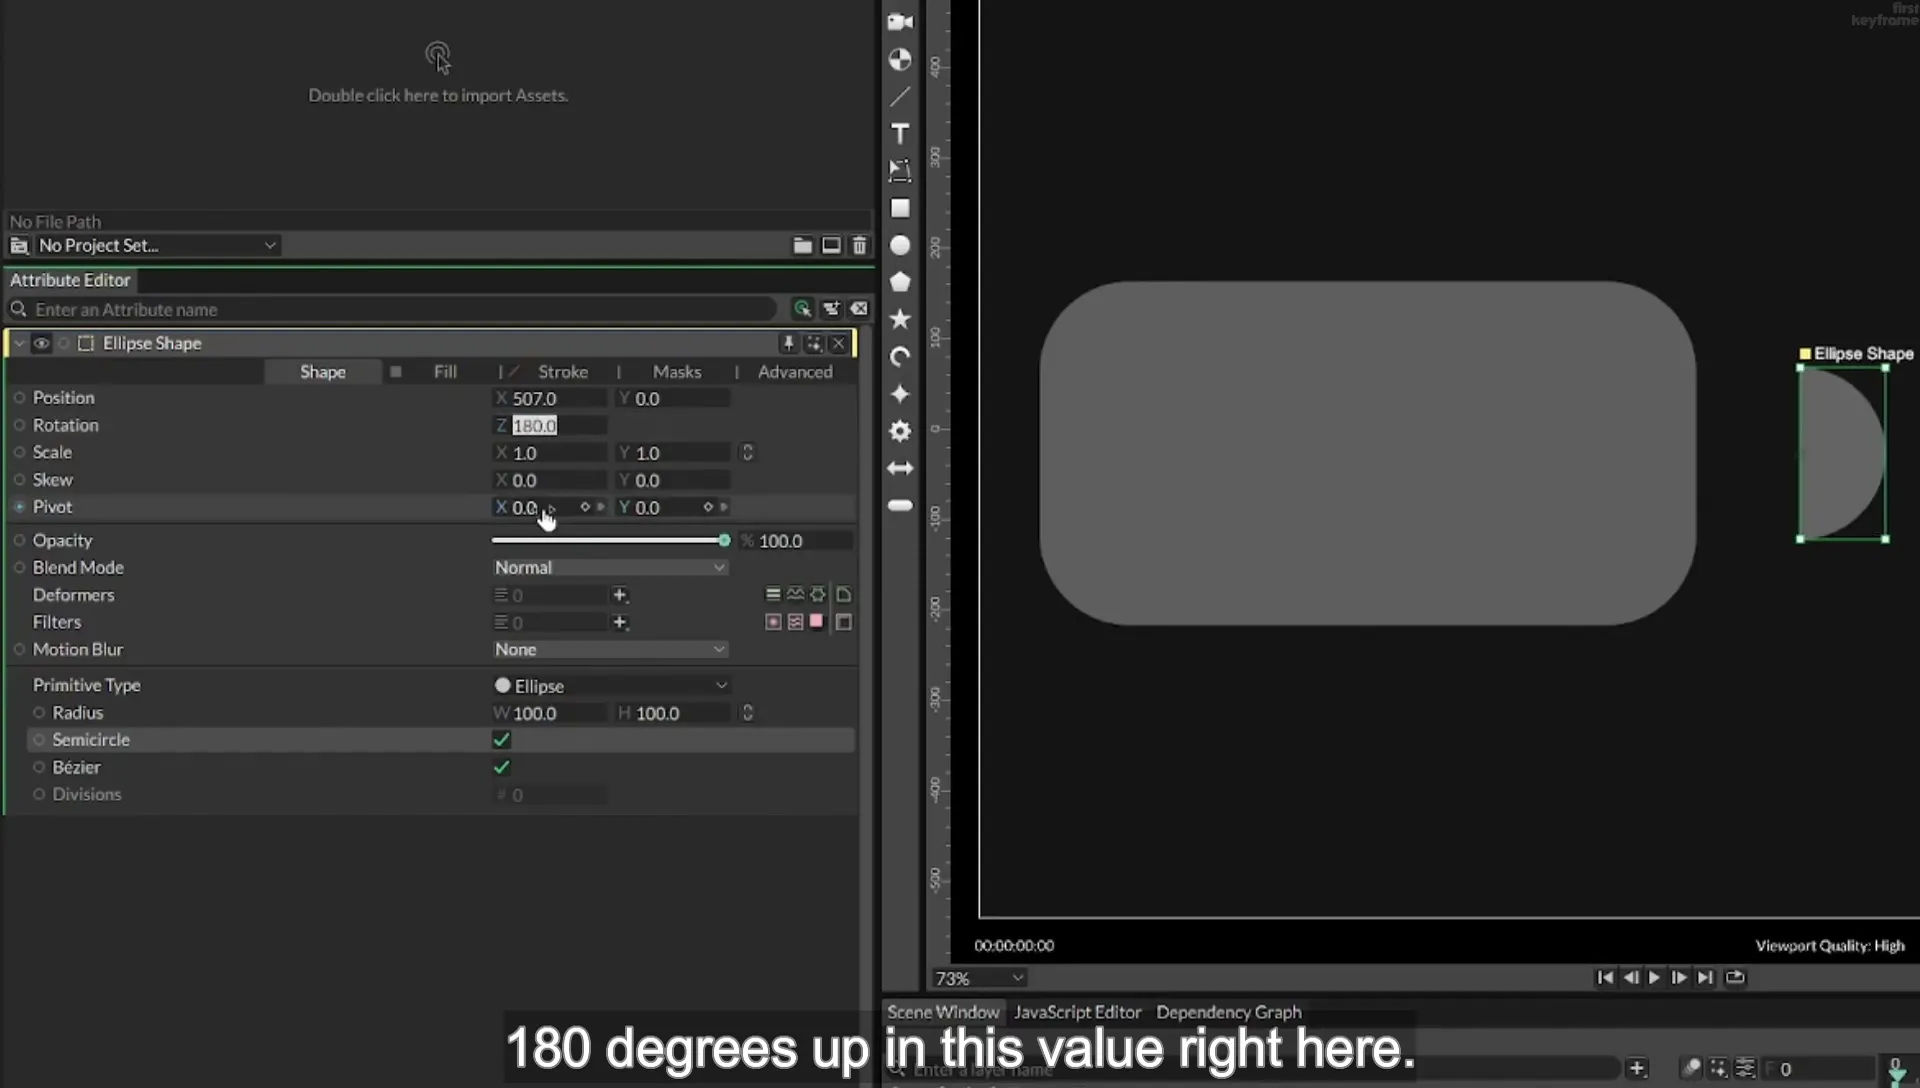This screenshot has height=1088, width=1920.
Task: Select the Rectangle shape tool
Action: click(900, 208)
